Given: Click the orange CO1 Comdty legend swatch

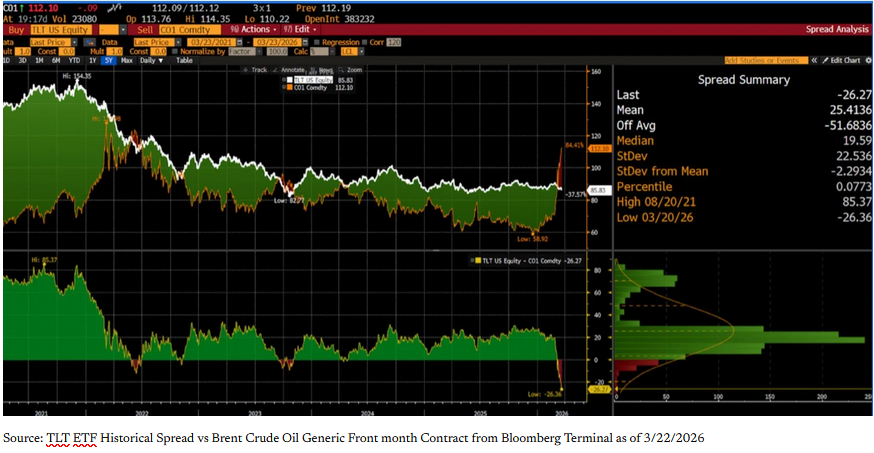Looking at the screenshot, I should click(x=290, y=87).
